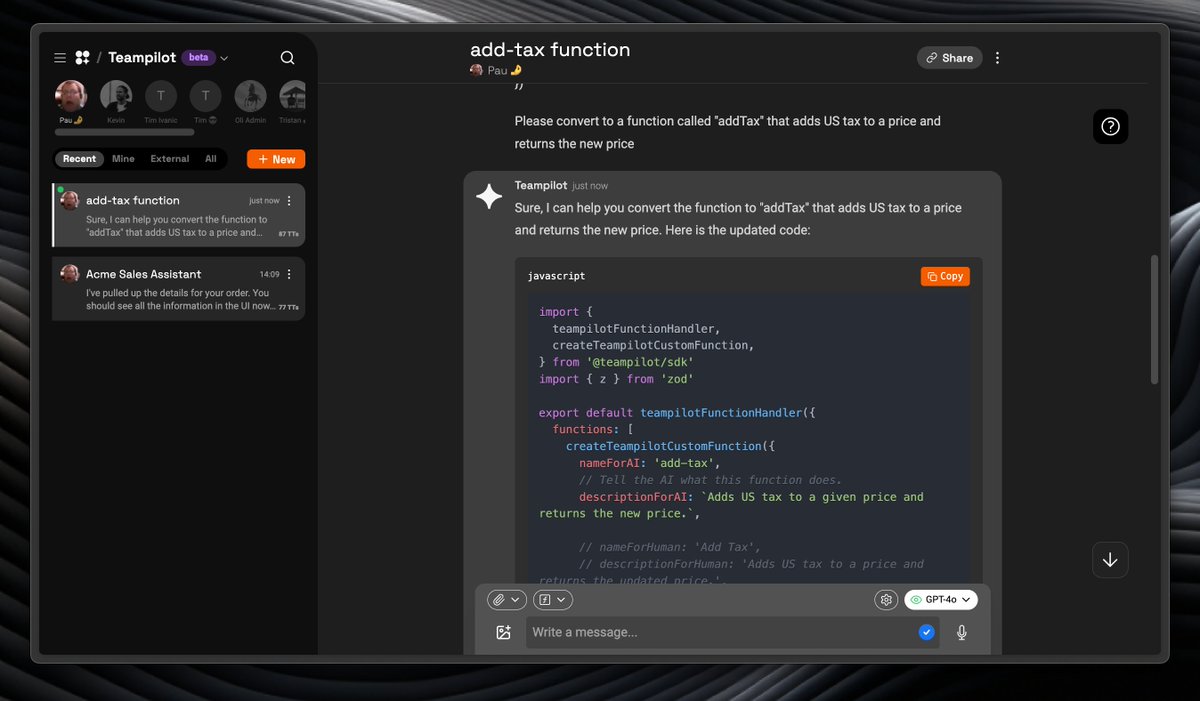Open the Acme Sales Assistant chat

pos(178,288)
